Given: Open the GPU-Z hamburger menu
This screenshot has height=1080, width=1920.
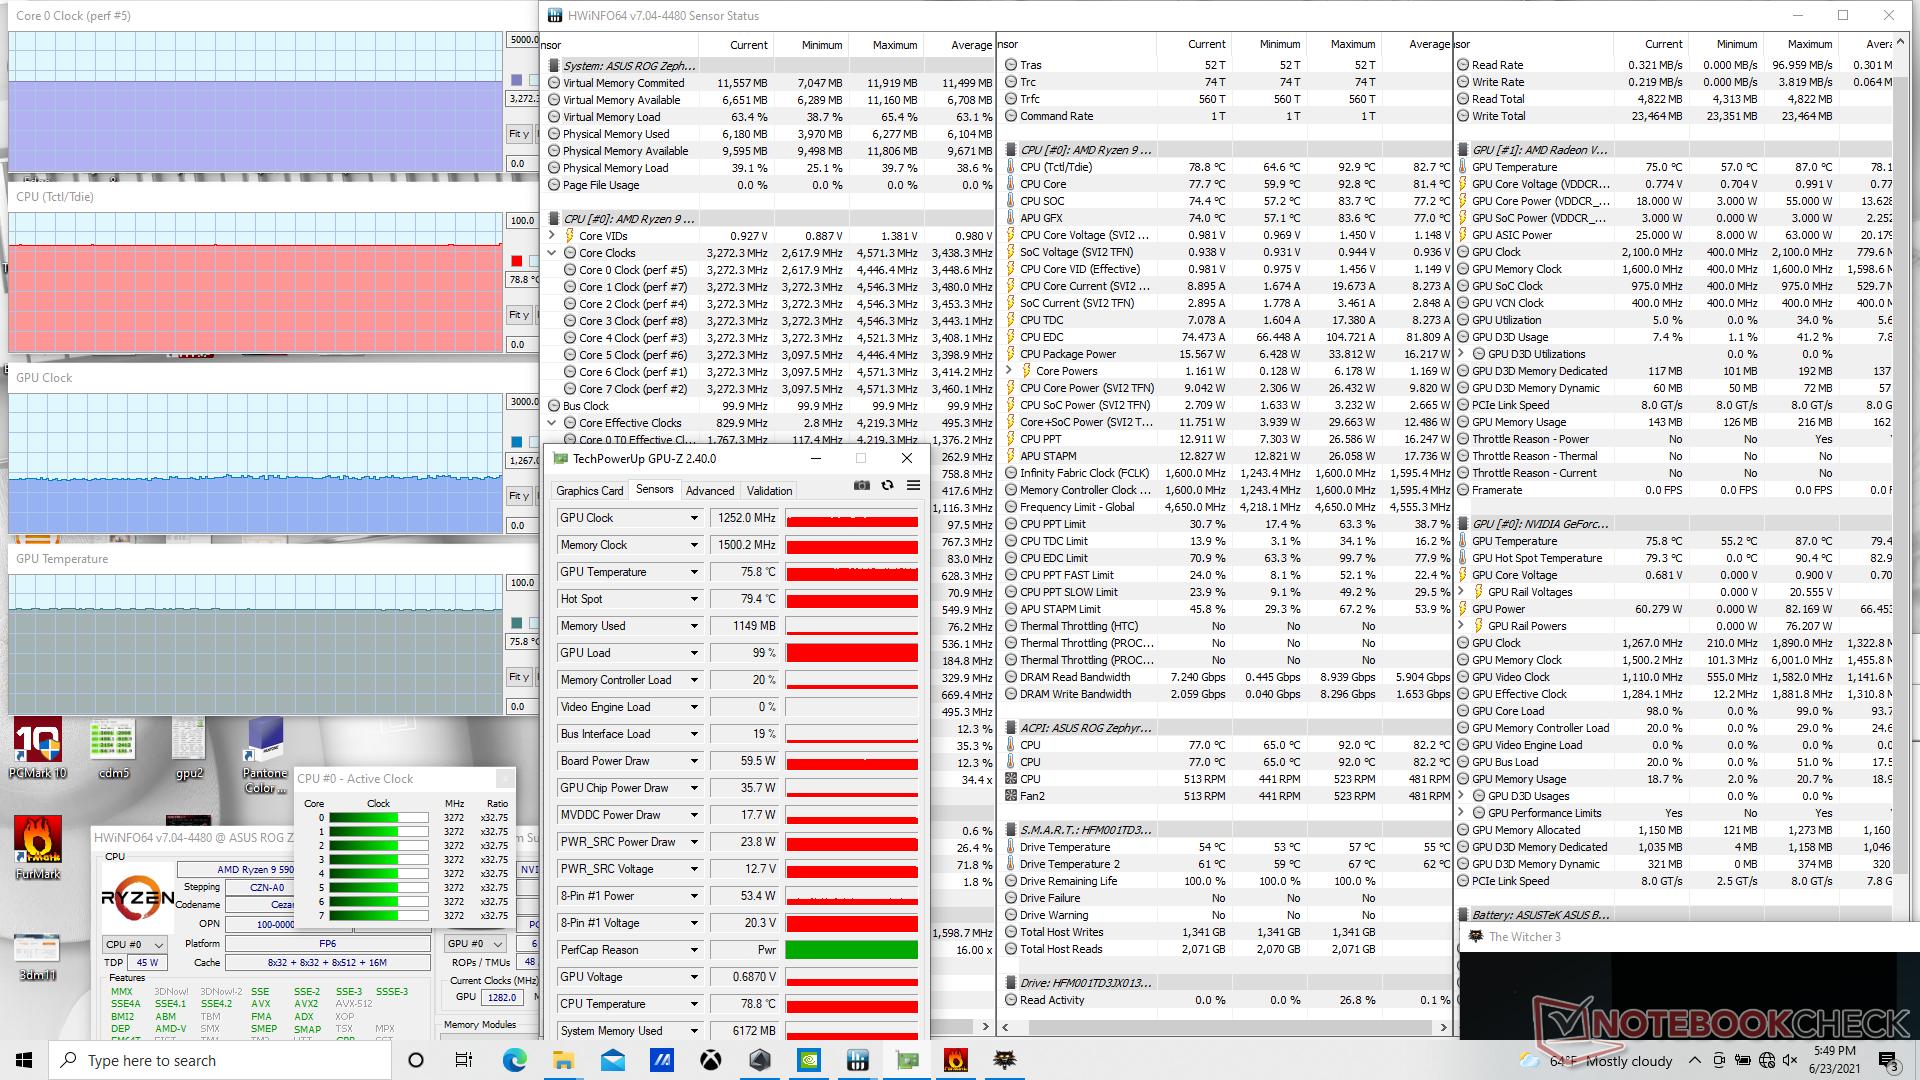Looking at the screenshot, I should pos(913,486).
